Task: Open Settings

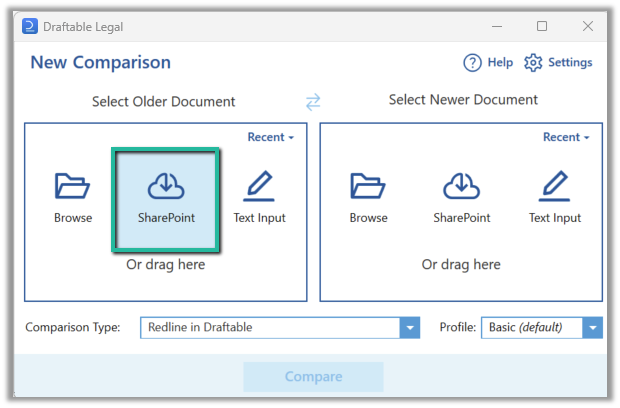Action: coord(558,62)
